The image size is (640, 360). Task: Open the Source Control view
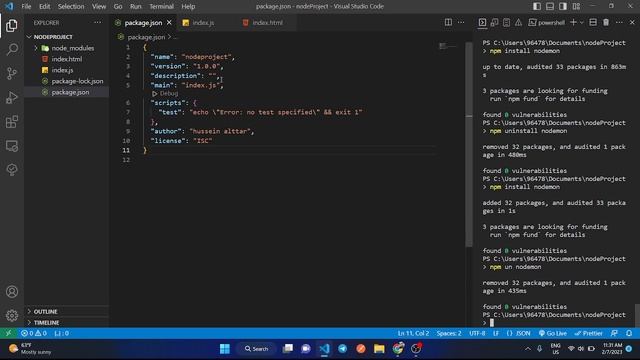(x=12, y=73)
